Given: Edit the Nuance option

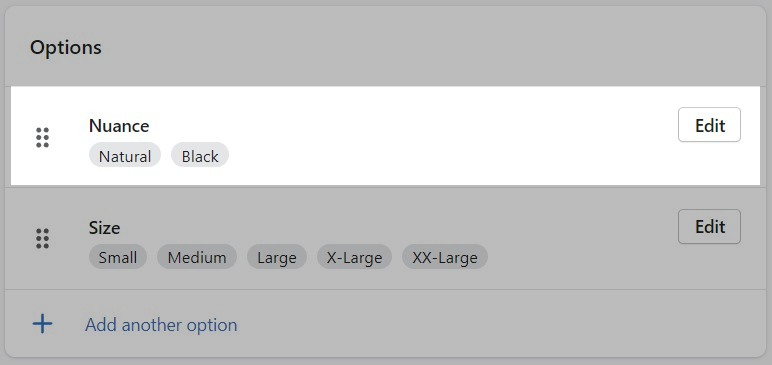Looking at the screenshot, I should pyautogui.click(x=709, y=125).
